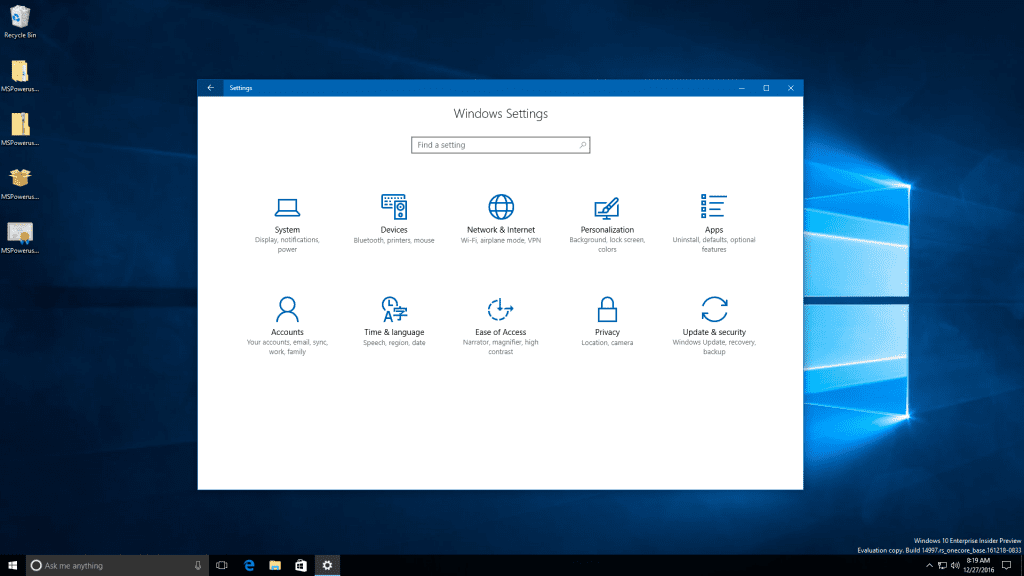Maximize the Settings window
The width and height of the screenshot is (1024, 576).
(766, 88)
